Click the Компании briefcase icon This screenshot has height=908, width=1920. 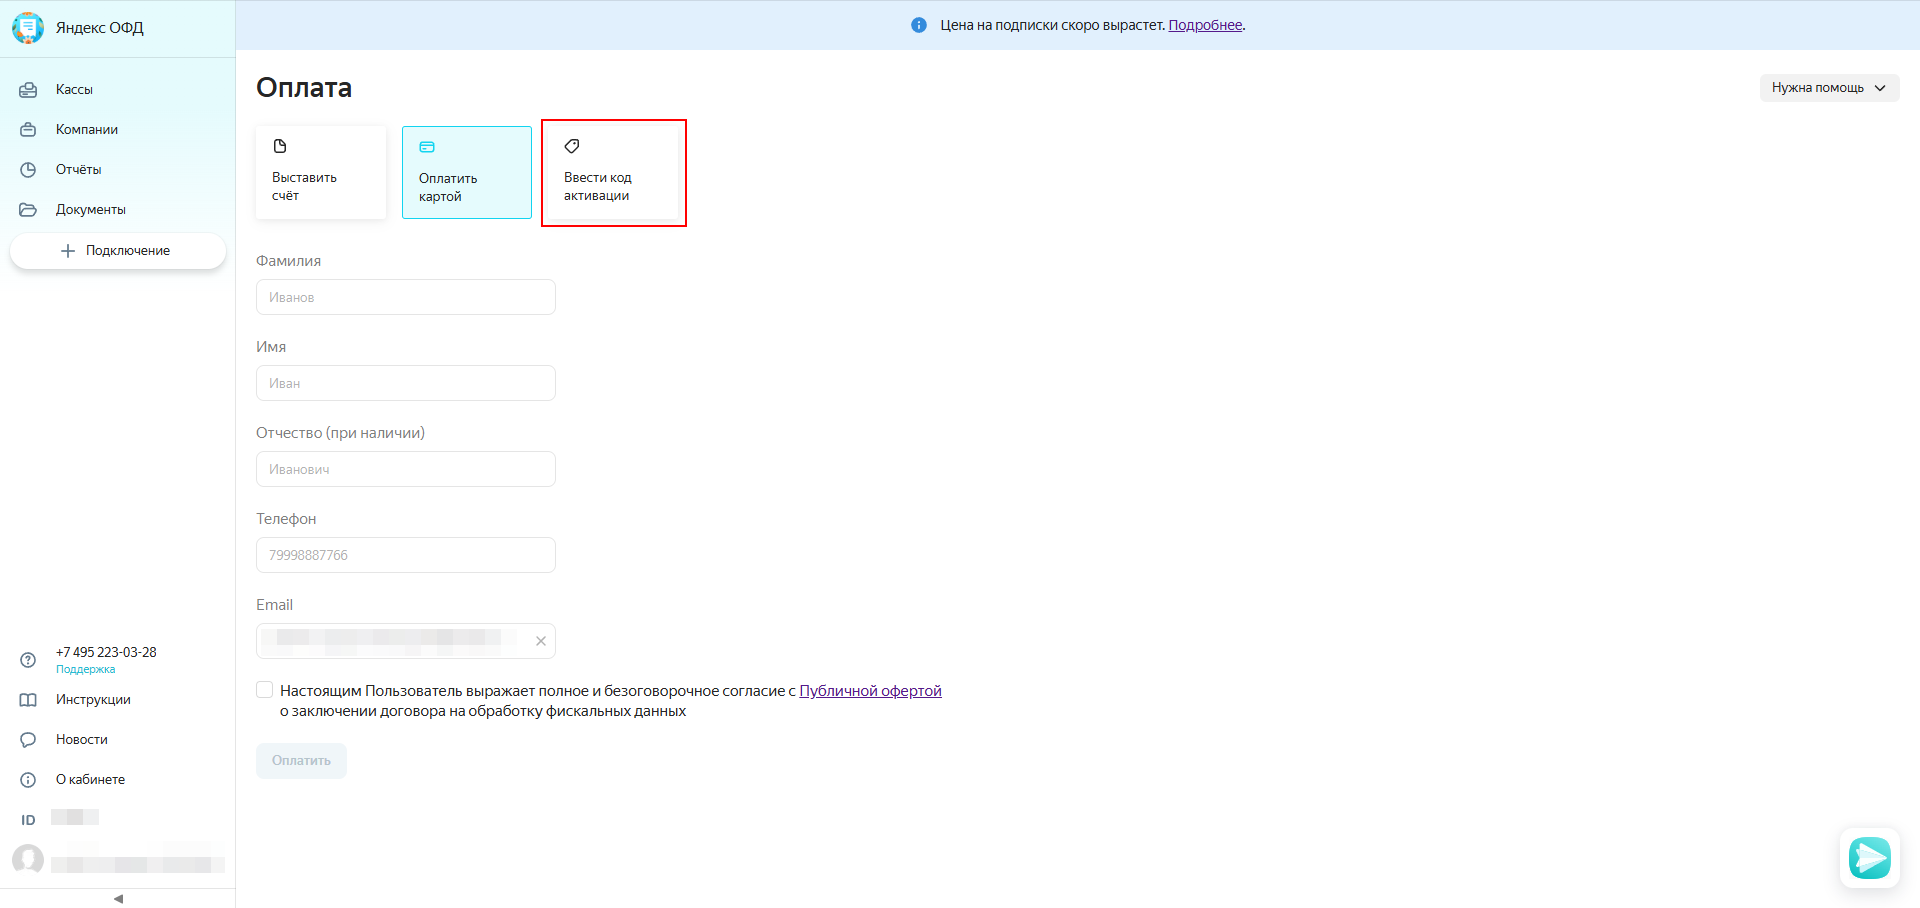[x=28, y=130]
